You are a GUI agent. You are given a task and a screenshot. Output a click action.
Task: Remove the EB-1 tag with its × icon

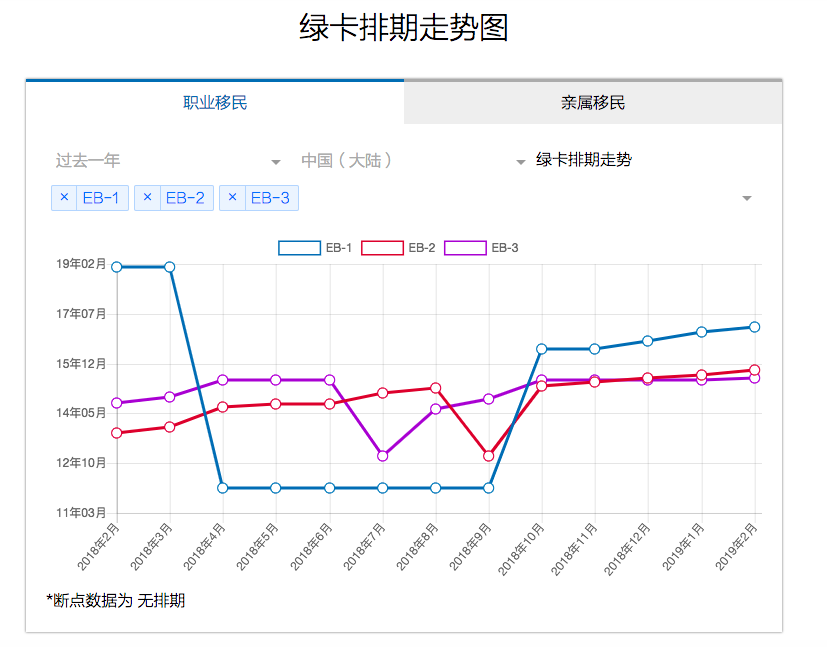click(64, 198)
